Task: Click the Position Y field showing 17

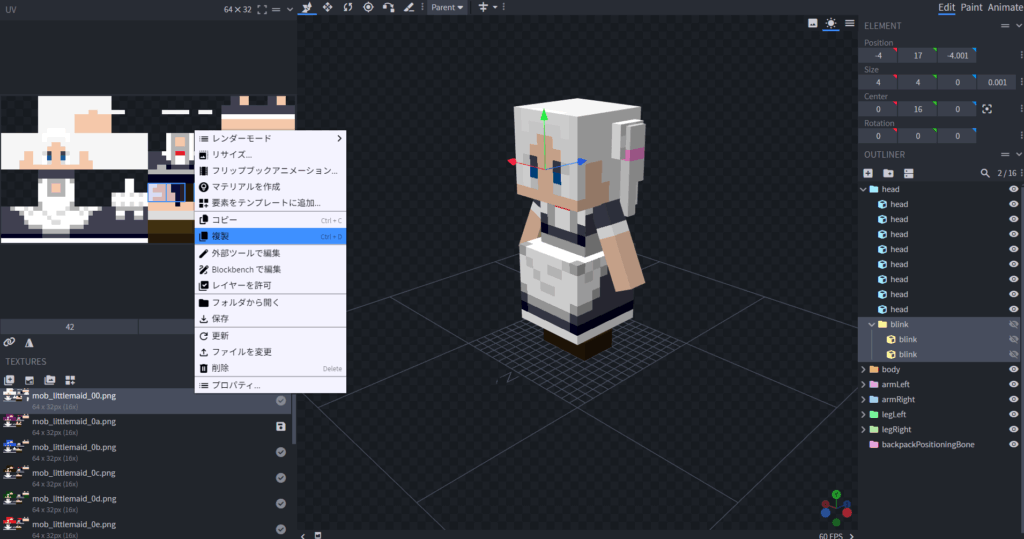Action: (917, 55)
